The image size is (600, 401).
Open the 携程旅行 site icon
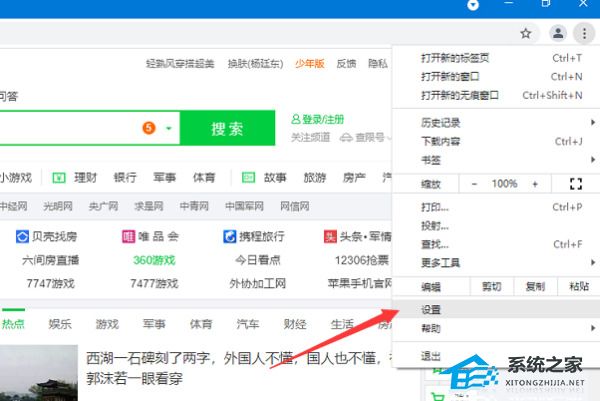(230, 236)
